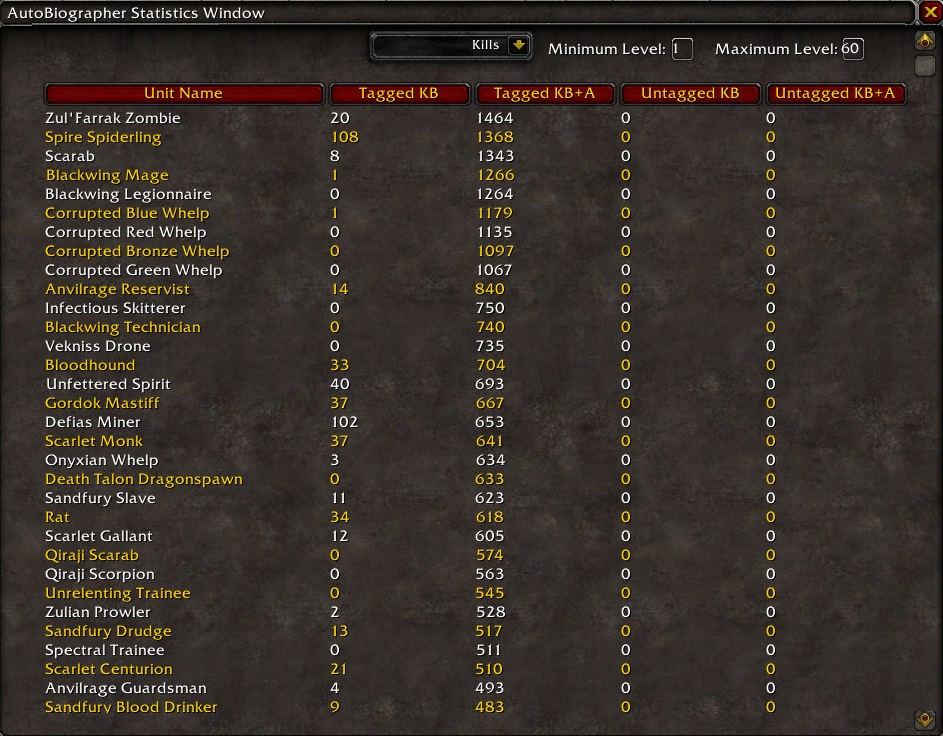Screen dimensions: 943x736
Task: Select the Scarlet Centurion entry
Action: [109, 669]
